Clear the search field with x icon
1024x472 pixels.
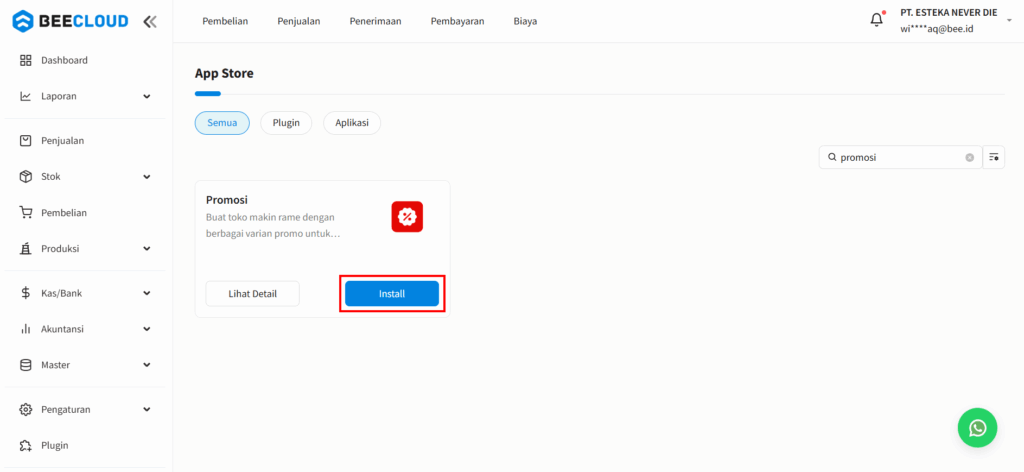pyautogui.click(x=969, y=157)
